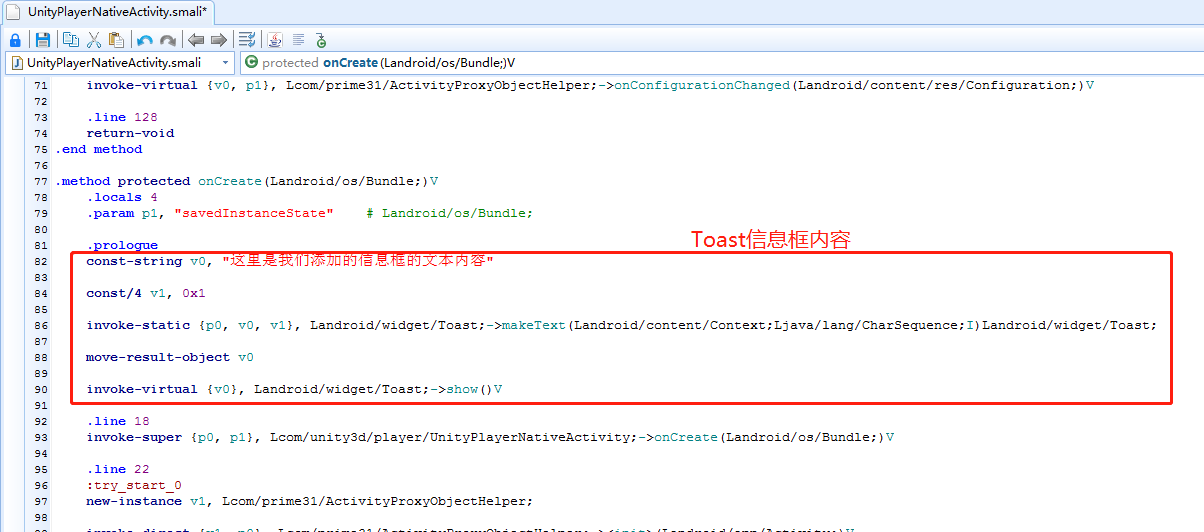Screen dimensions: 1204x532
Task: Toggle the read-only lock icon
Action: click(x=15, y=40)
